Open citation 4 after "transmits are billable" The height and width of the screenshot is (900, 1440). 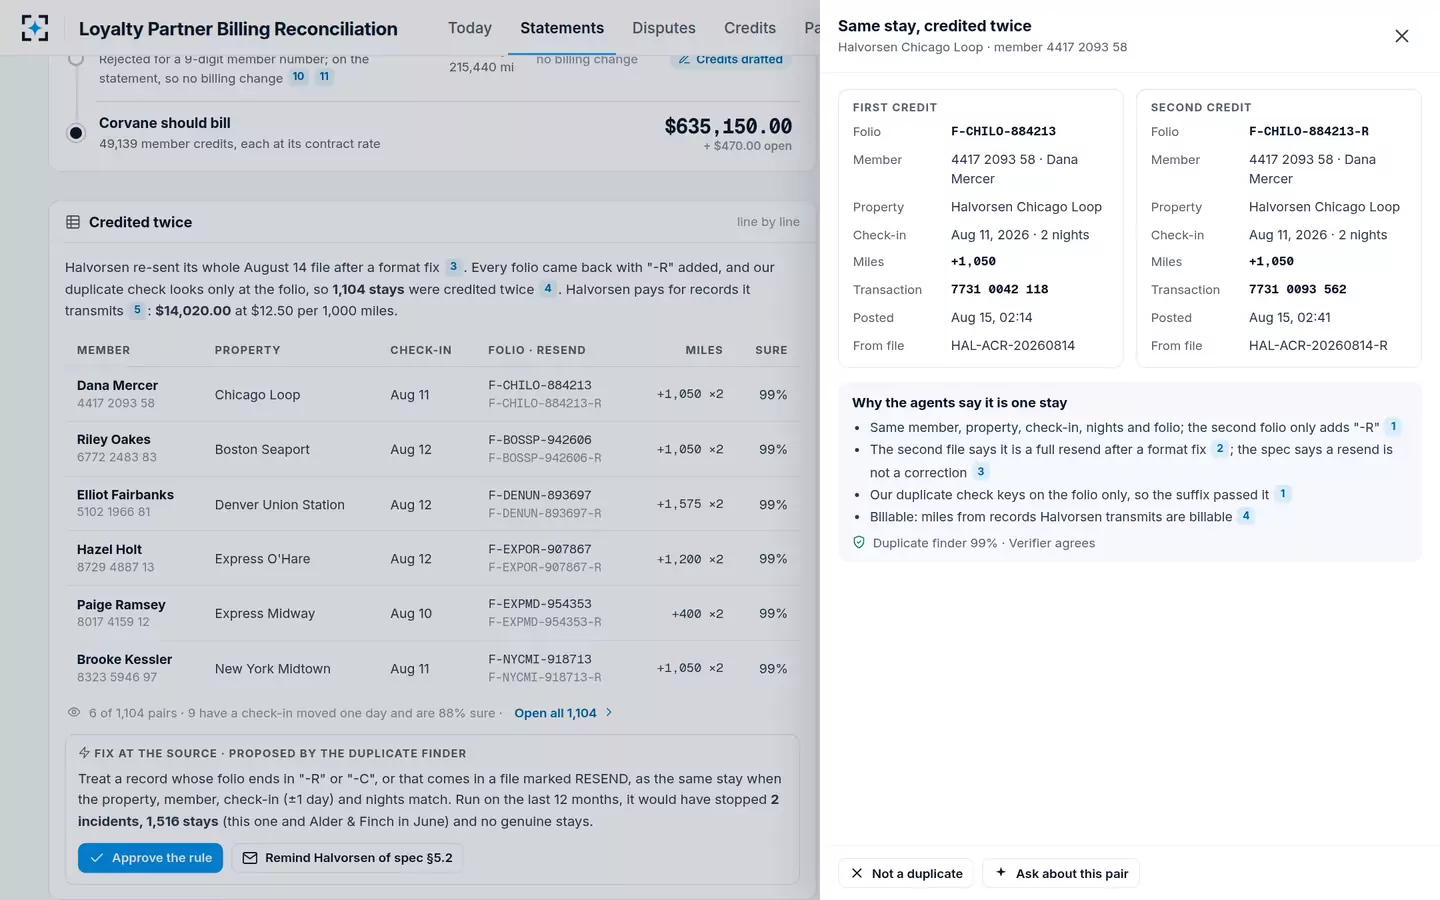pyautogui.click(x=1246, y=516)
